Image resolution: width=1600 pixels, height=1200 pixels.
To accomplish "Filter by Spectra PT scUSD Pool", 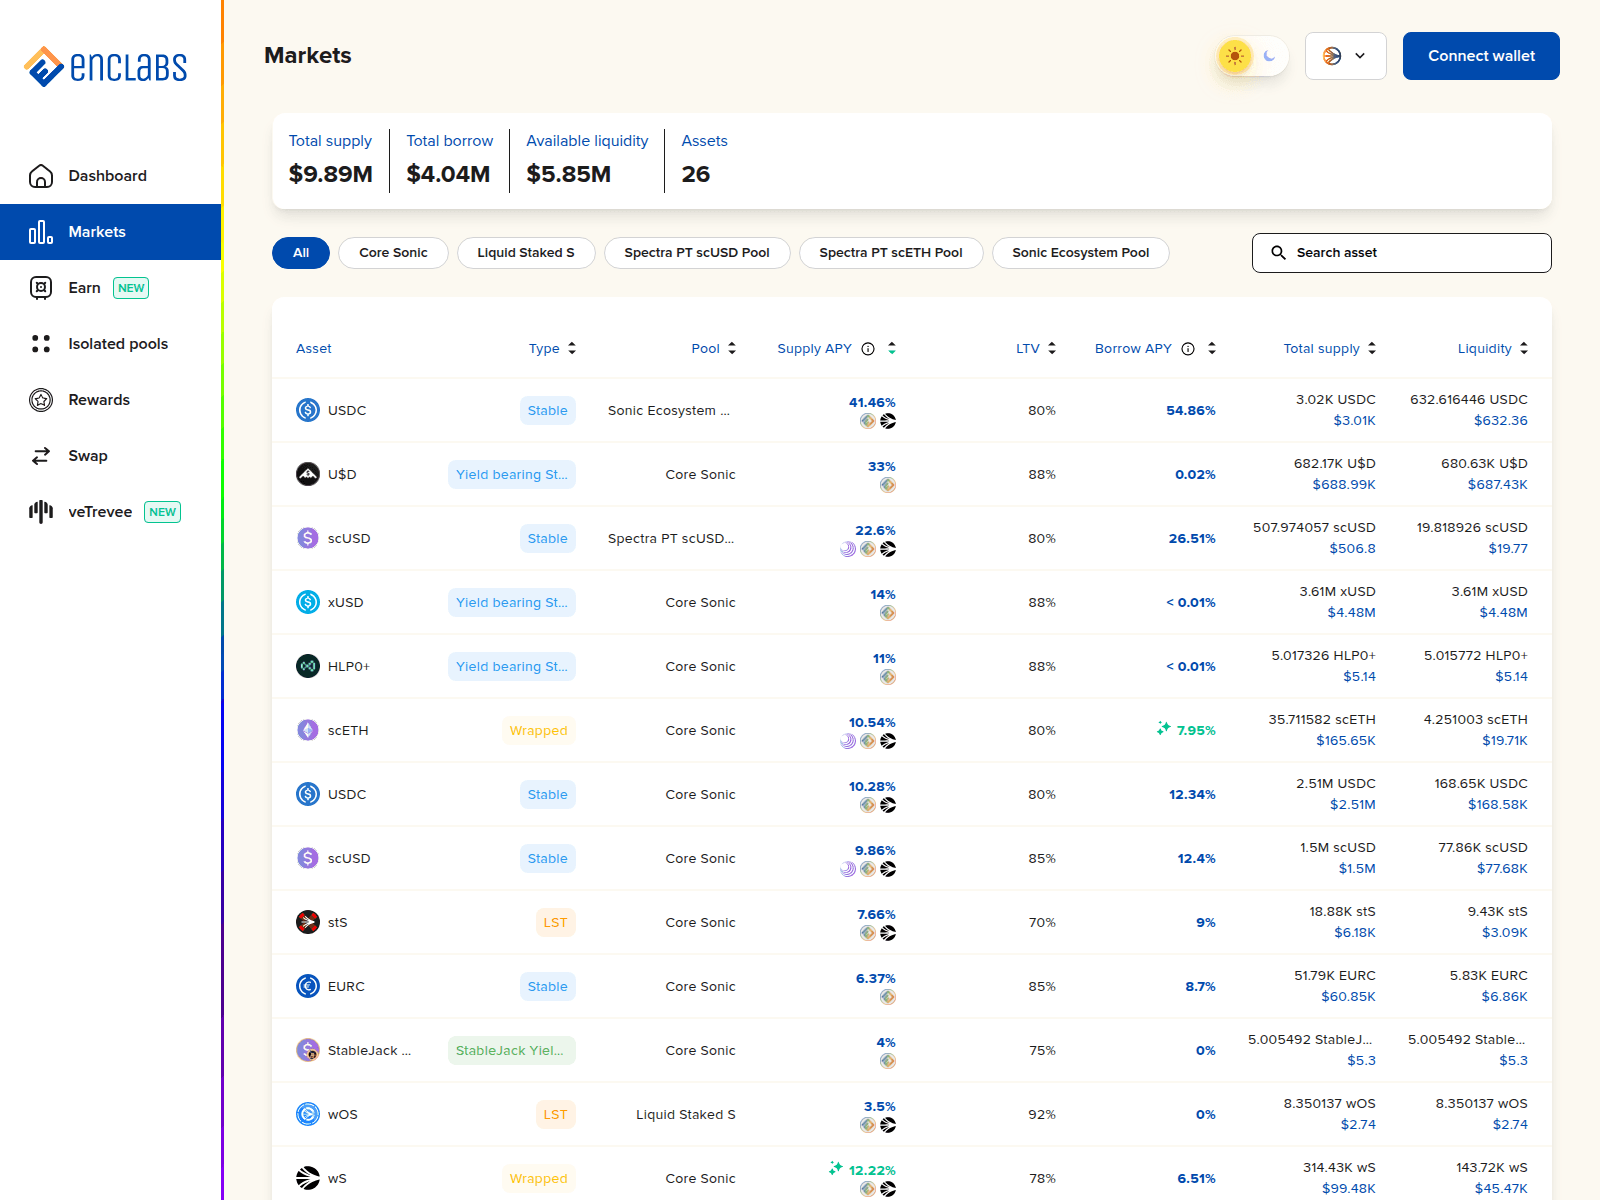I will (697, 253).
